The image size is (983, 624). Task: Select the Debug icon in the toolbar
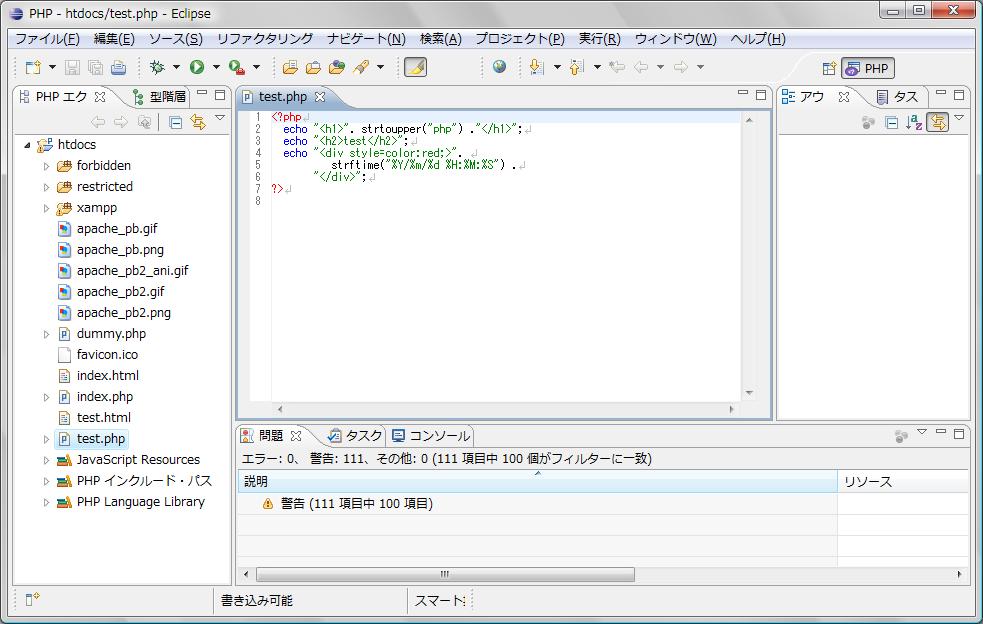(157, 67)
